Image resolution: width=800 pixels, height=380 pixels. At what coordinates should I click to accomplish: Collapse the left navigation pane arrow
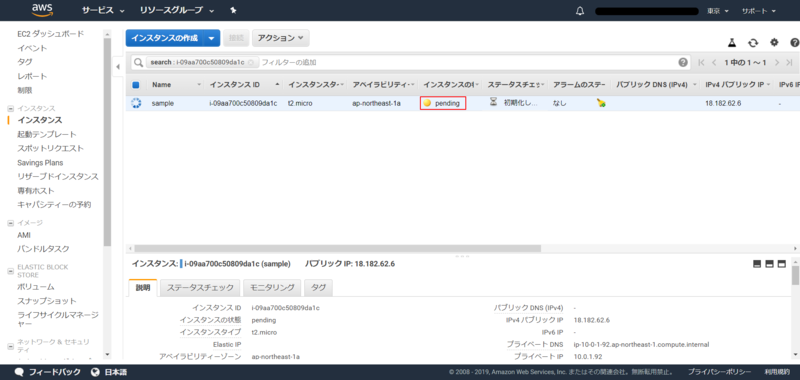(118, 67)
